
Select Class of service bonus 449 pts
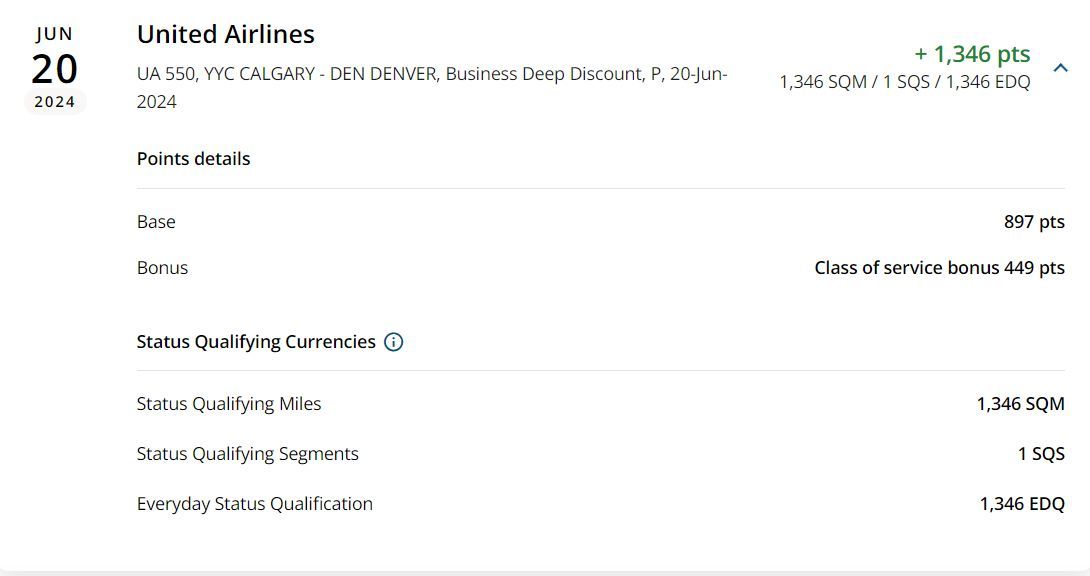[939, 268]
